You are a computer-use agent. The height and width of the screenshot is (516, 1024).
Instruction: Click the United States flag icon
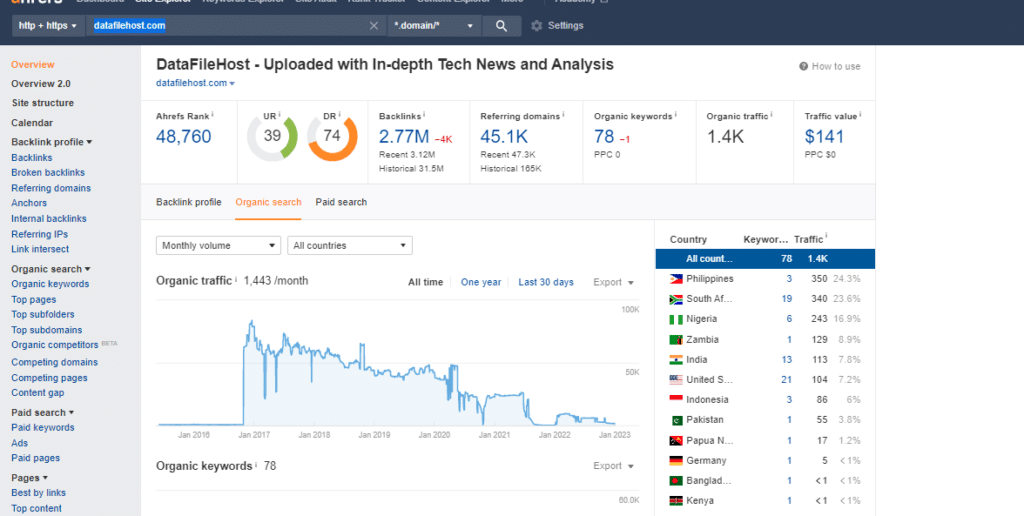(676, 379)
